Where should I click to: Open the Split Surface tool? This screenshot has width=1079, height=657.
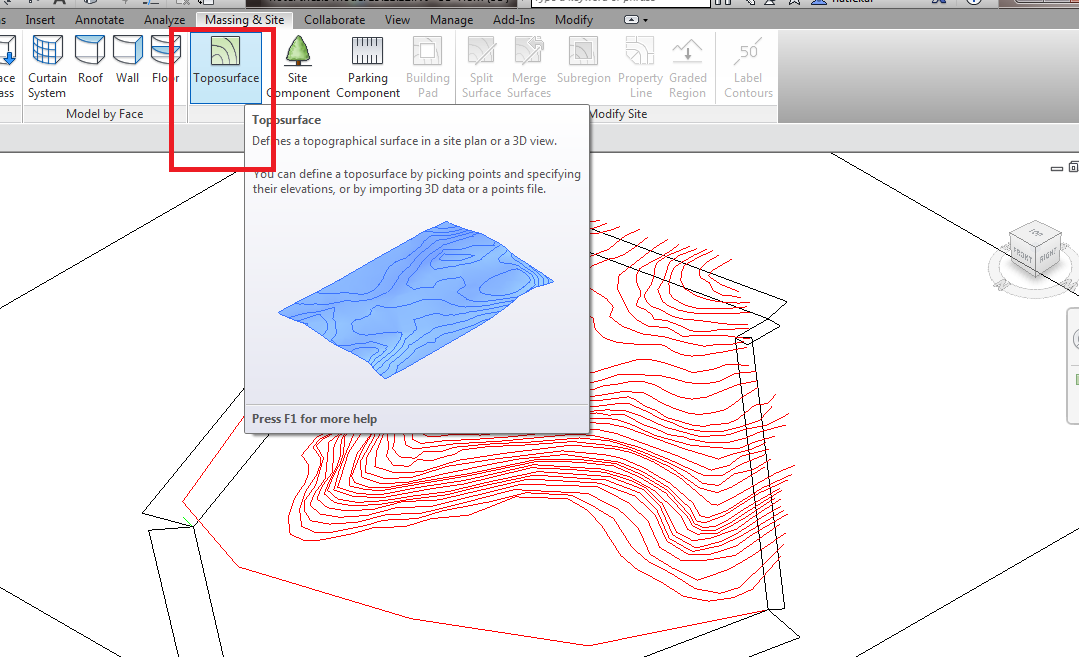click(x=481, y=65)
